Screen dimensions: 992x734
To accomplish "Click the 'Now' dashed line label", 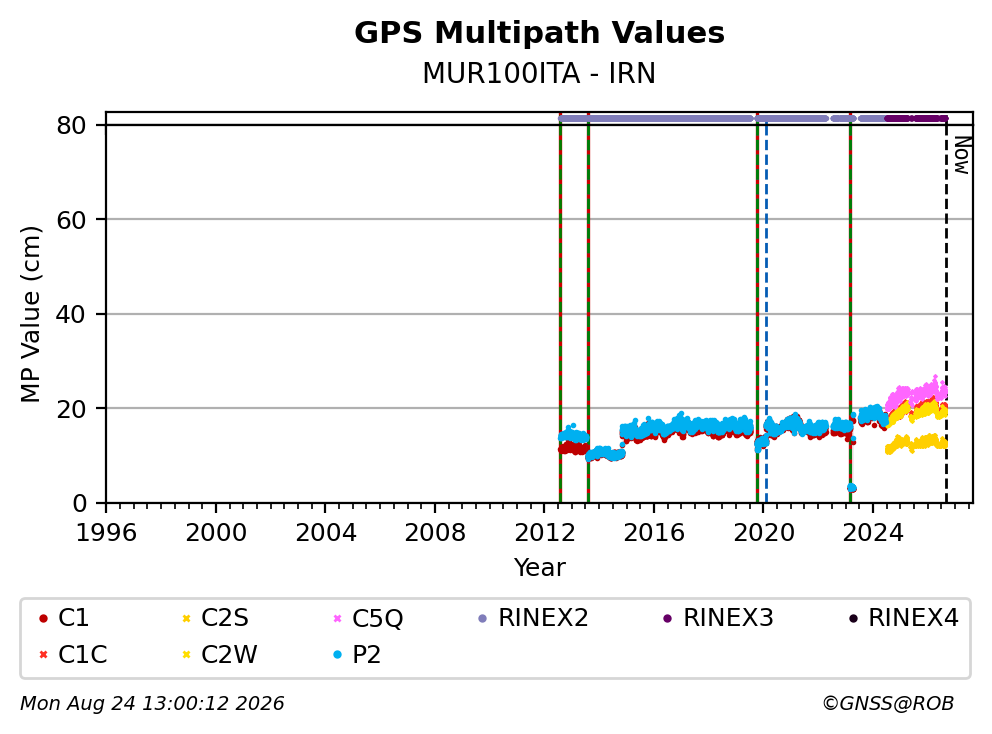I will 963,155.
